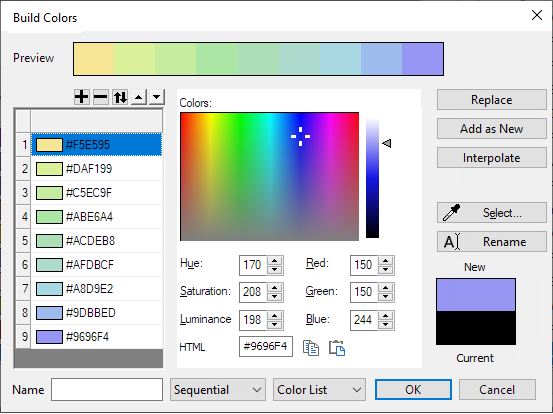Screen dimensions: 553x414
Task: Click the vertical luminance gradient bar
Action: pos(372,178)
